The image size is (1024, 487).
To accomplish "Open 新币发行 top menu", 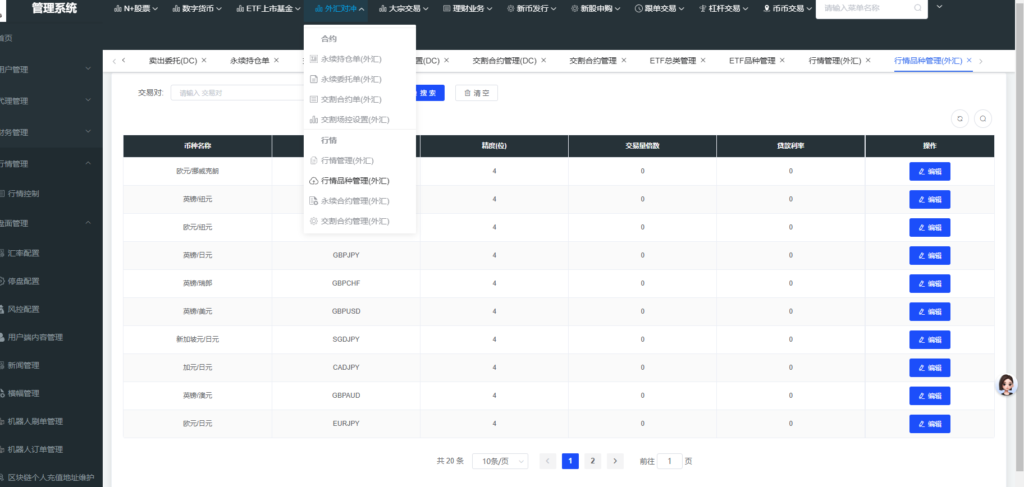I will click(x=531, y=8).
